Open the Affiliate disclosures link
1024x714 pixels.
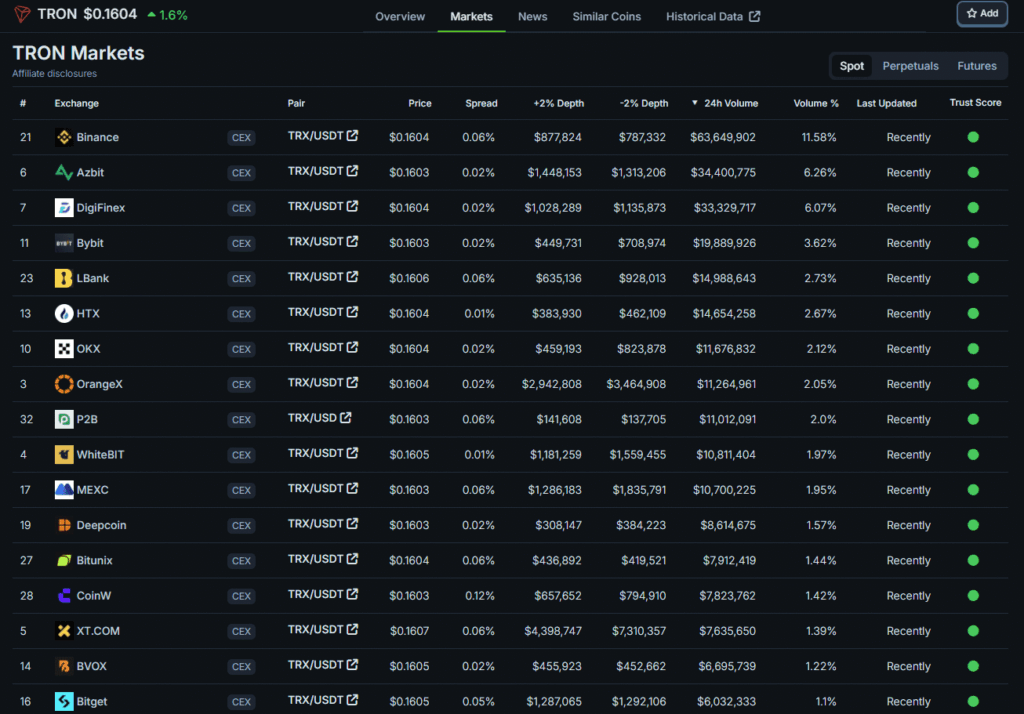(54, 74)
